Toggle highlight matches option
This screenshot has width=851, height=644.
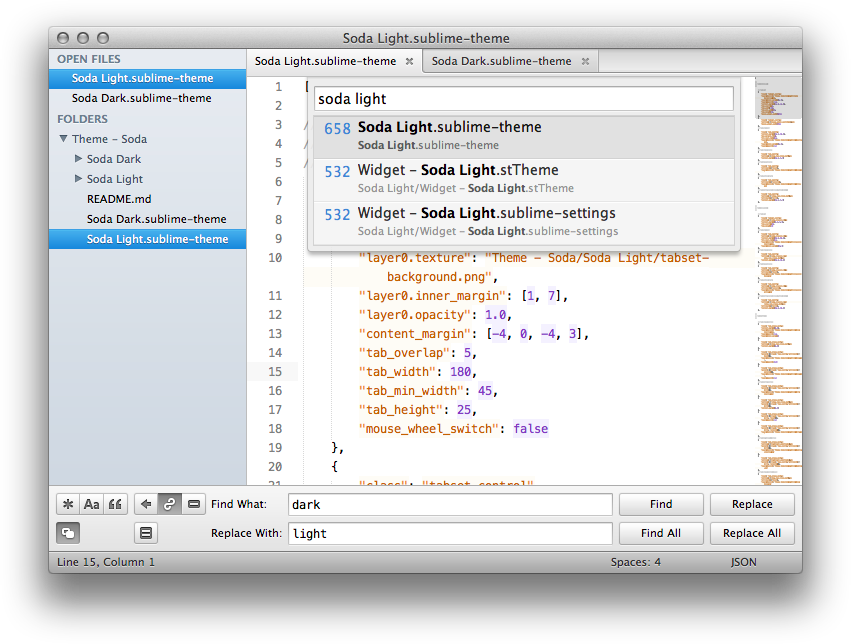pyautogui.click(x=146, y=533)
